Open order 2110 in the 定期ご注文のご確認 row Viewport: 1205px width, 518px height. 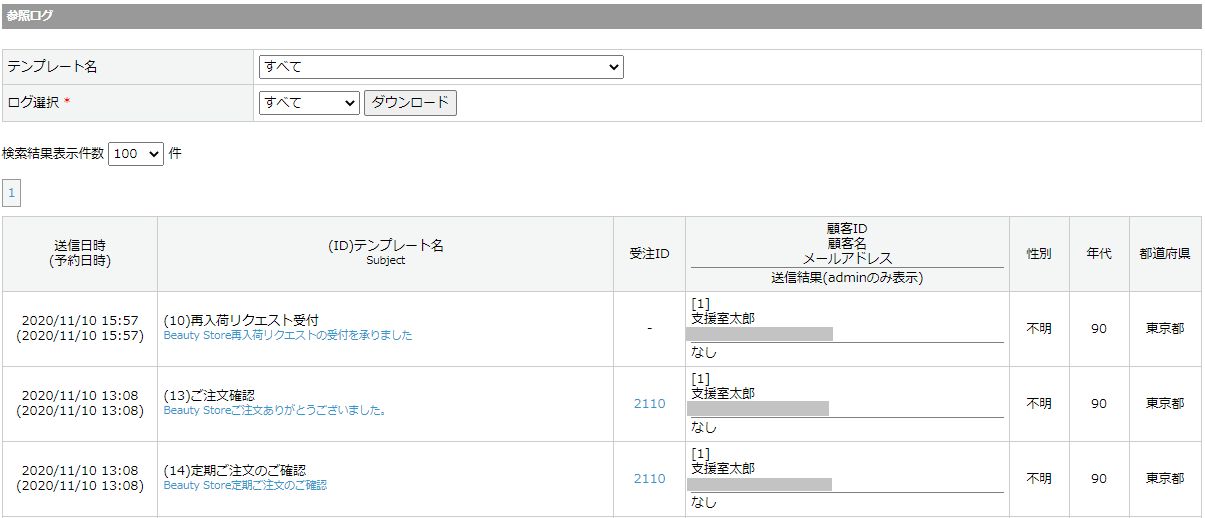[649, 479]
